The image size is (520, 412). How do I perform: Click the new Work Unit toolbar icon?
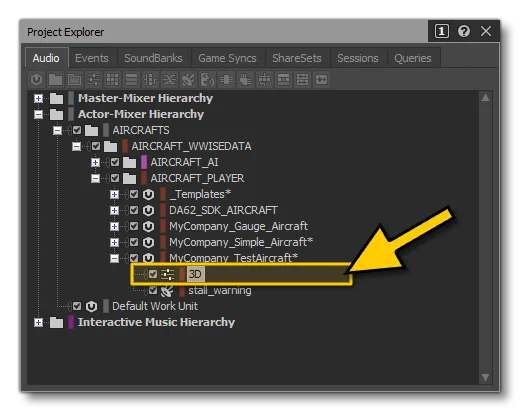[36, 80]
